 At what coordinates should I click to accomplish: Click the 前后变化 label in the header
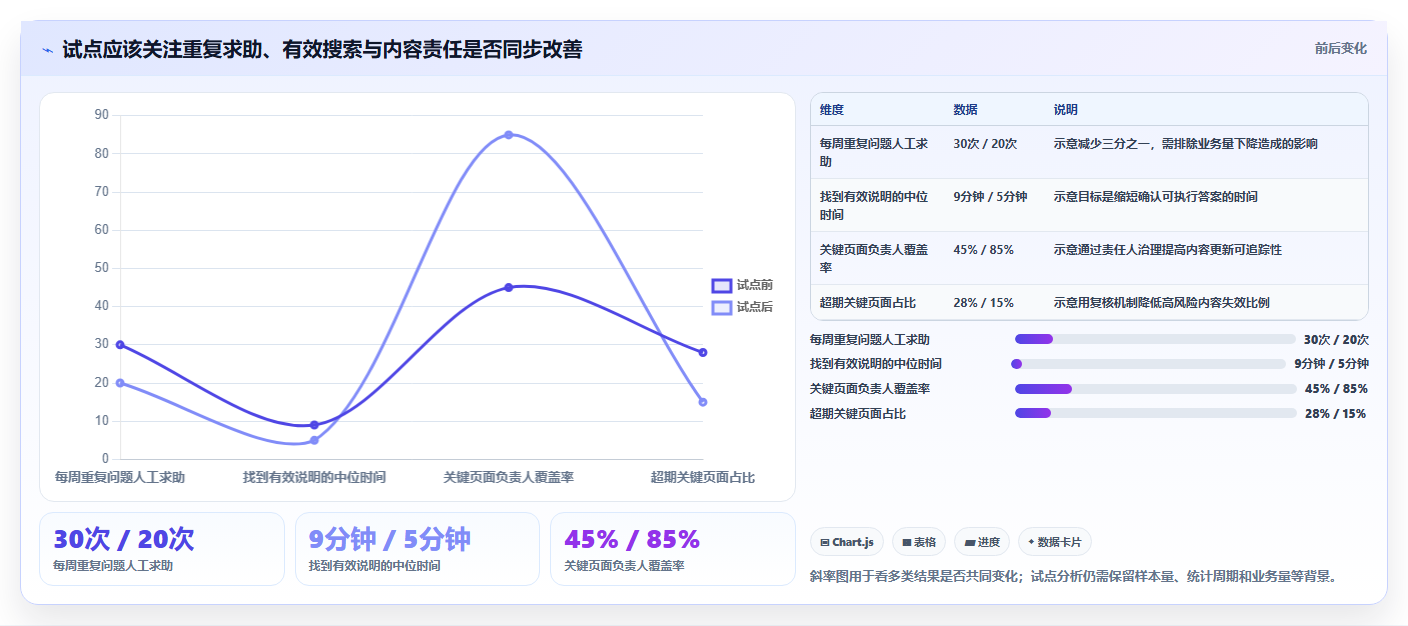(x=1341, y=49)
